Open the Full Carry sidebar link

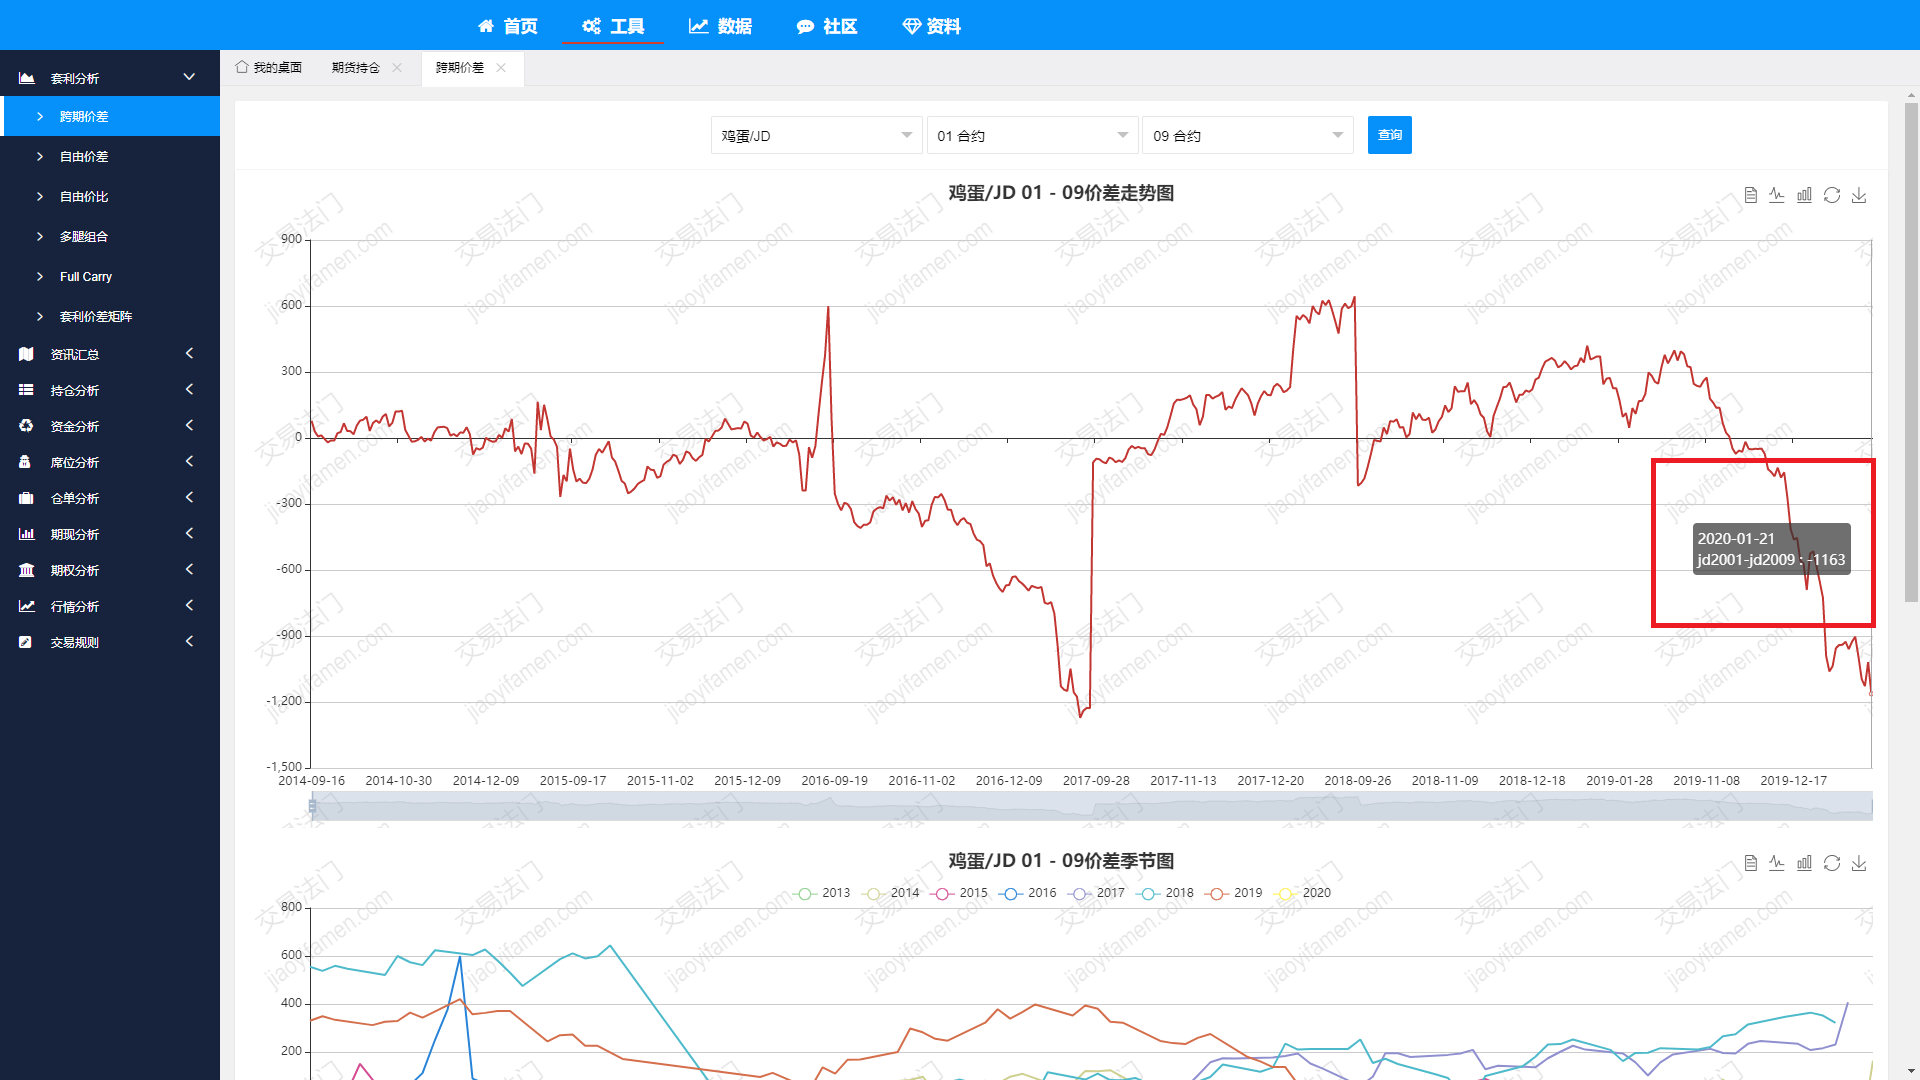86,277
